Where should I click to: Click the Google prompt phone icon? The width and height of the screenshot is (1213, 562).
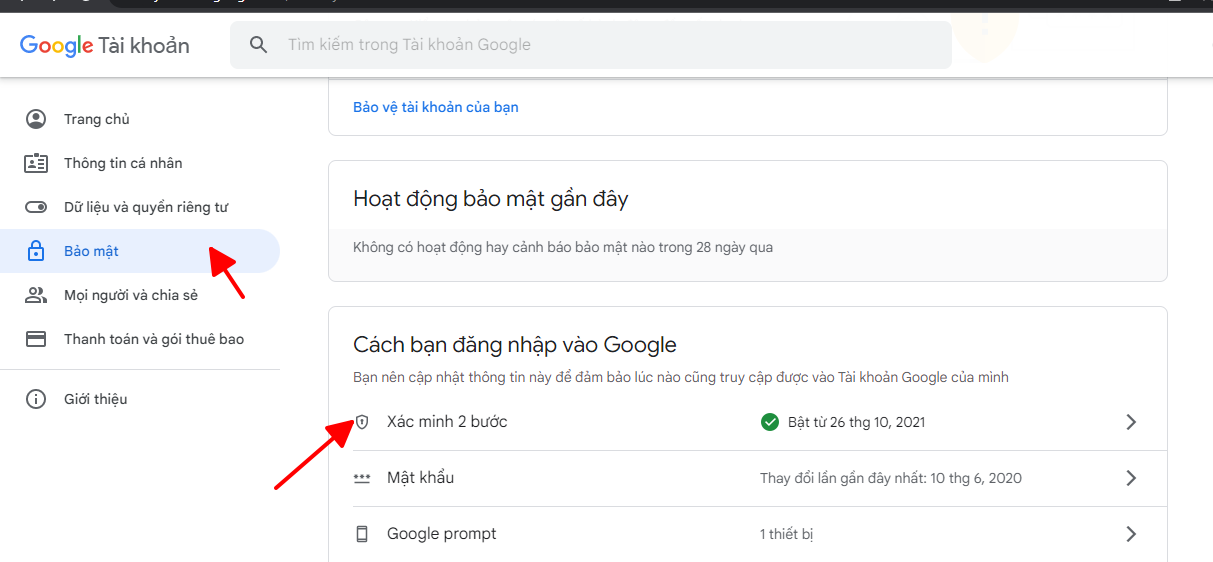(x=362, y=534)
